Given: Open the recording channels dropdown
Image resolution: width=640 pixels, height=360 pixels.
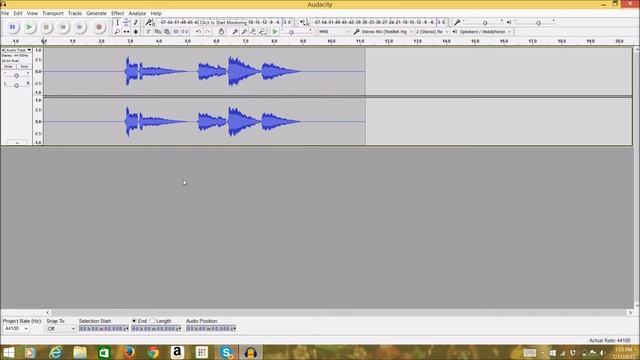Looking at the screenshot, I should click(x=432, y=32).
